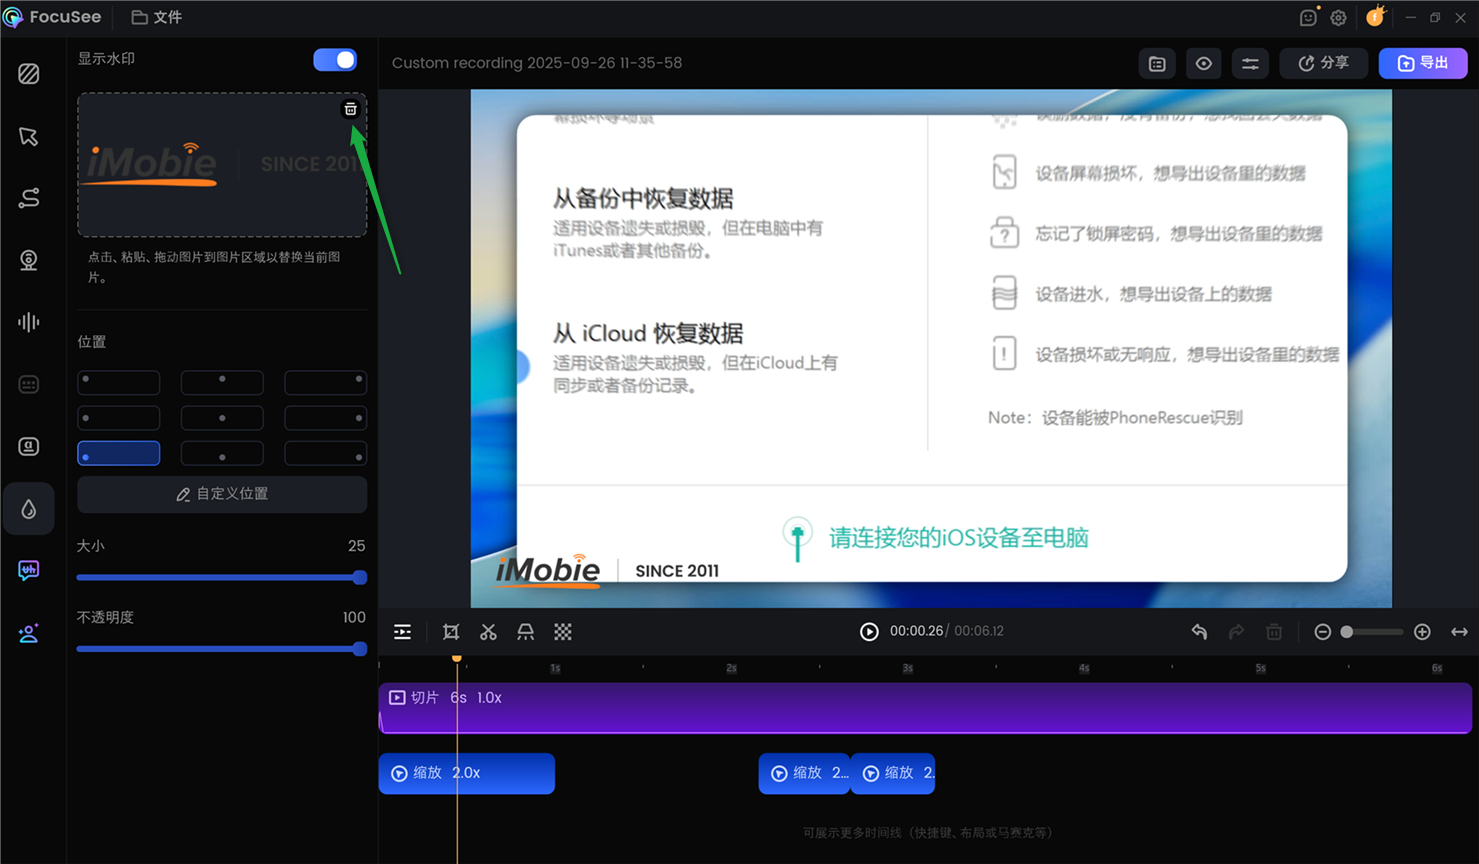
Task: Open the speech bubble sidebar icon
Action: 29,570
